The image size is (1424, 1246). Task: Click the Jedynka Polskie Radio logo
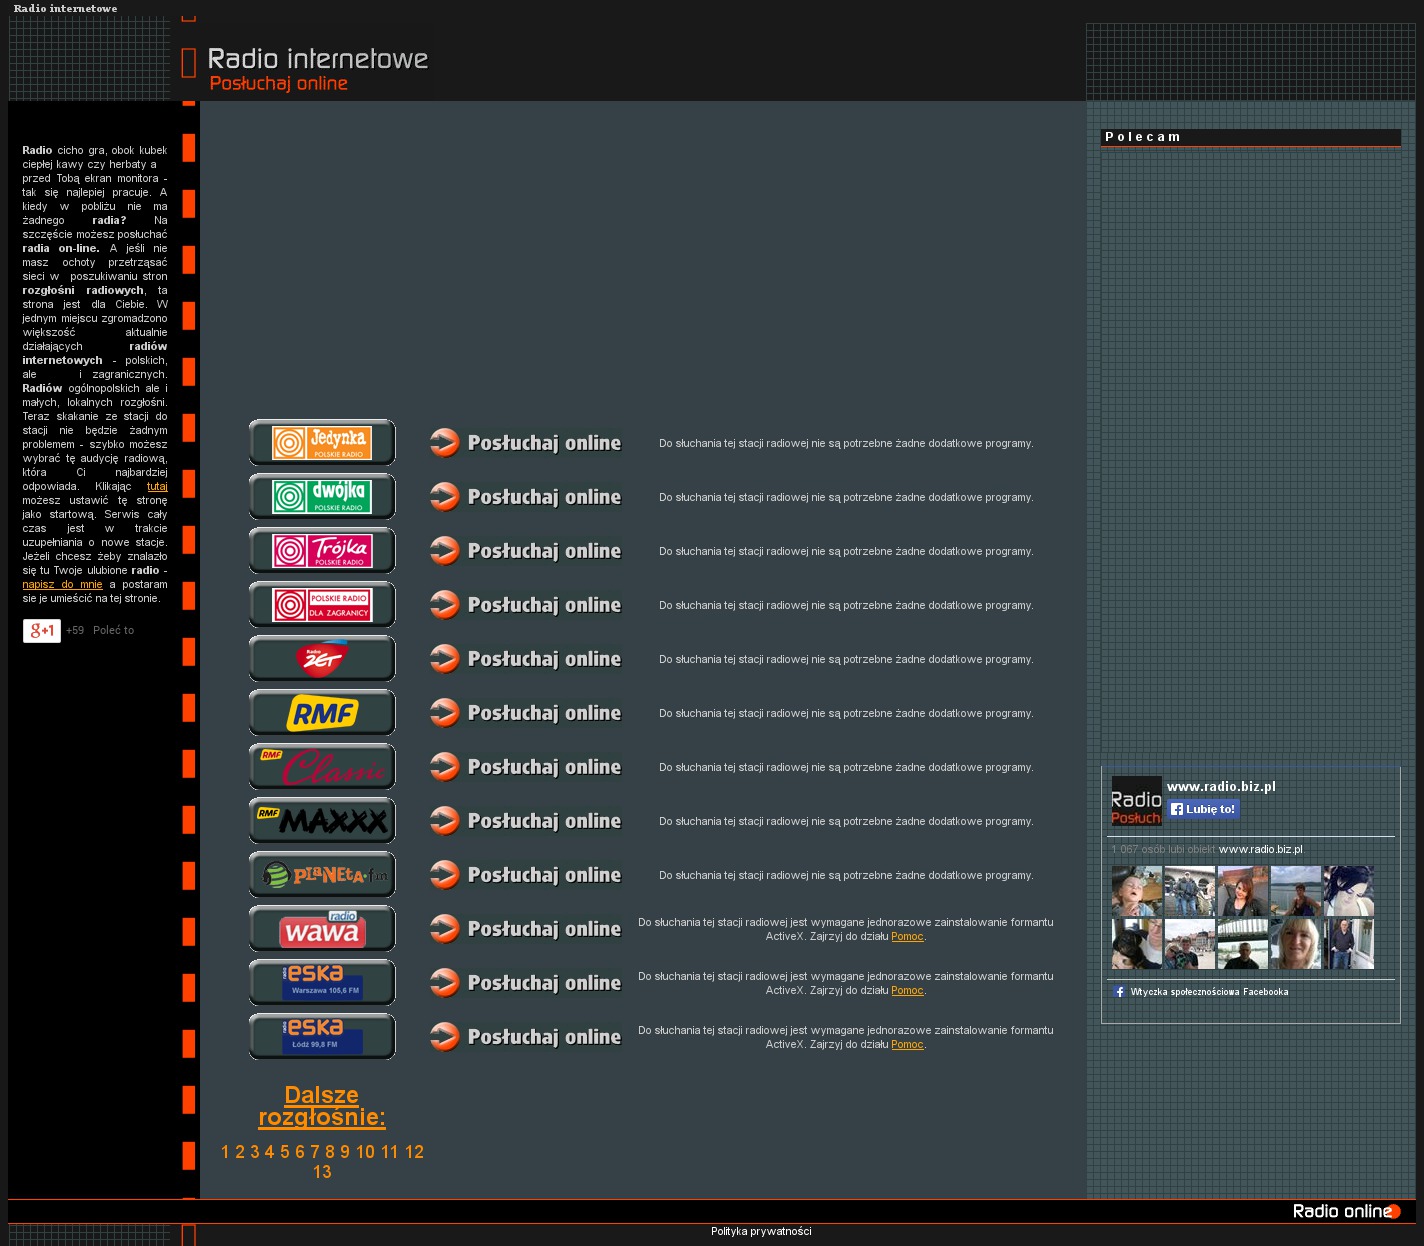pos(322,442)
